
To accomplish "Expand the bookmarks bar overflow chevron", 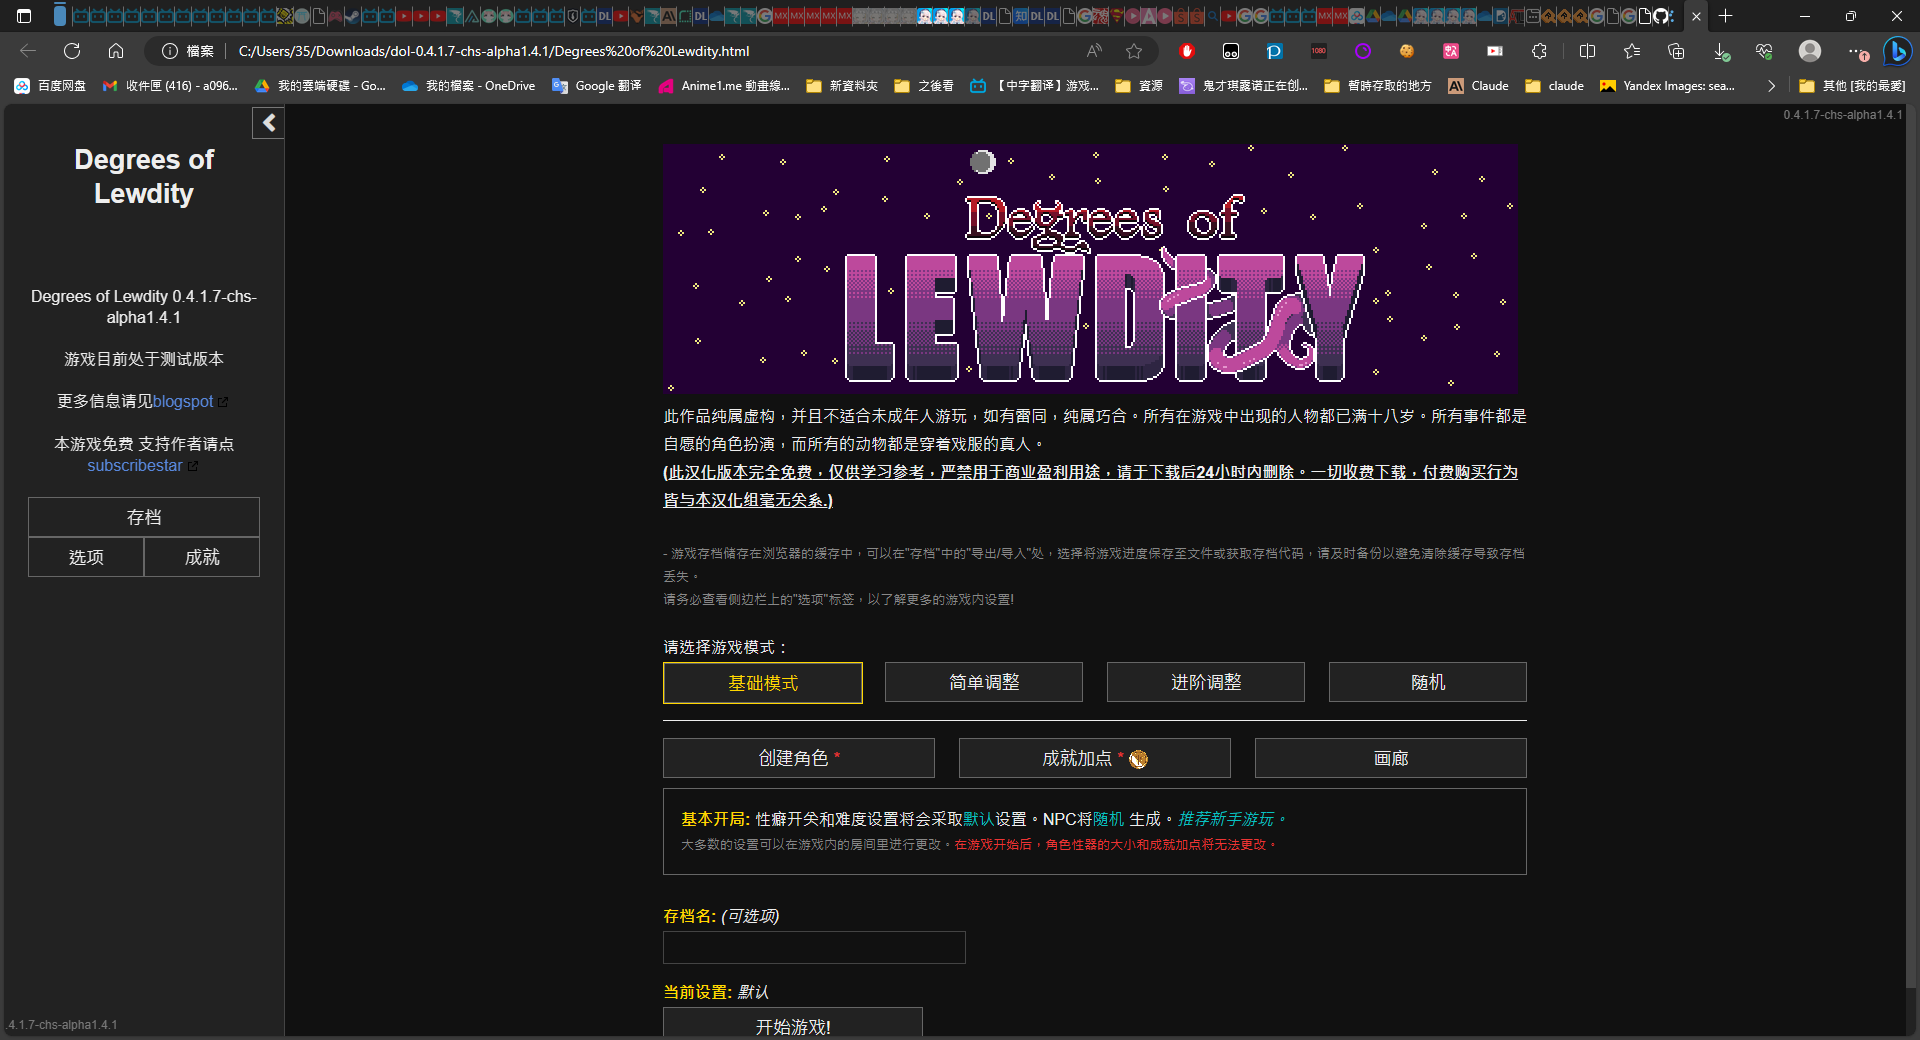I will tap(1771, 86).
